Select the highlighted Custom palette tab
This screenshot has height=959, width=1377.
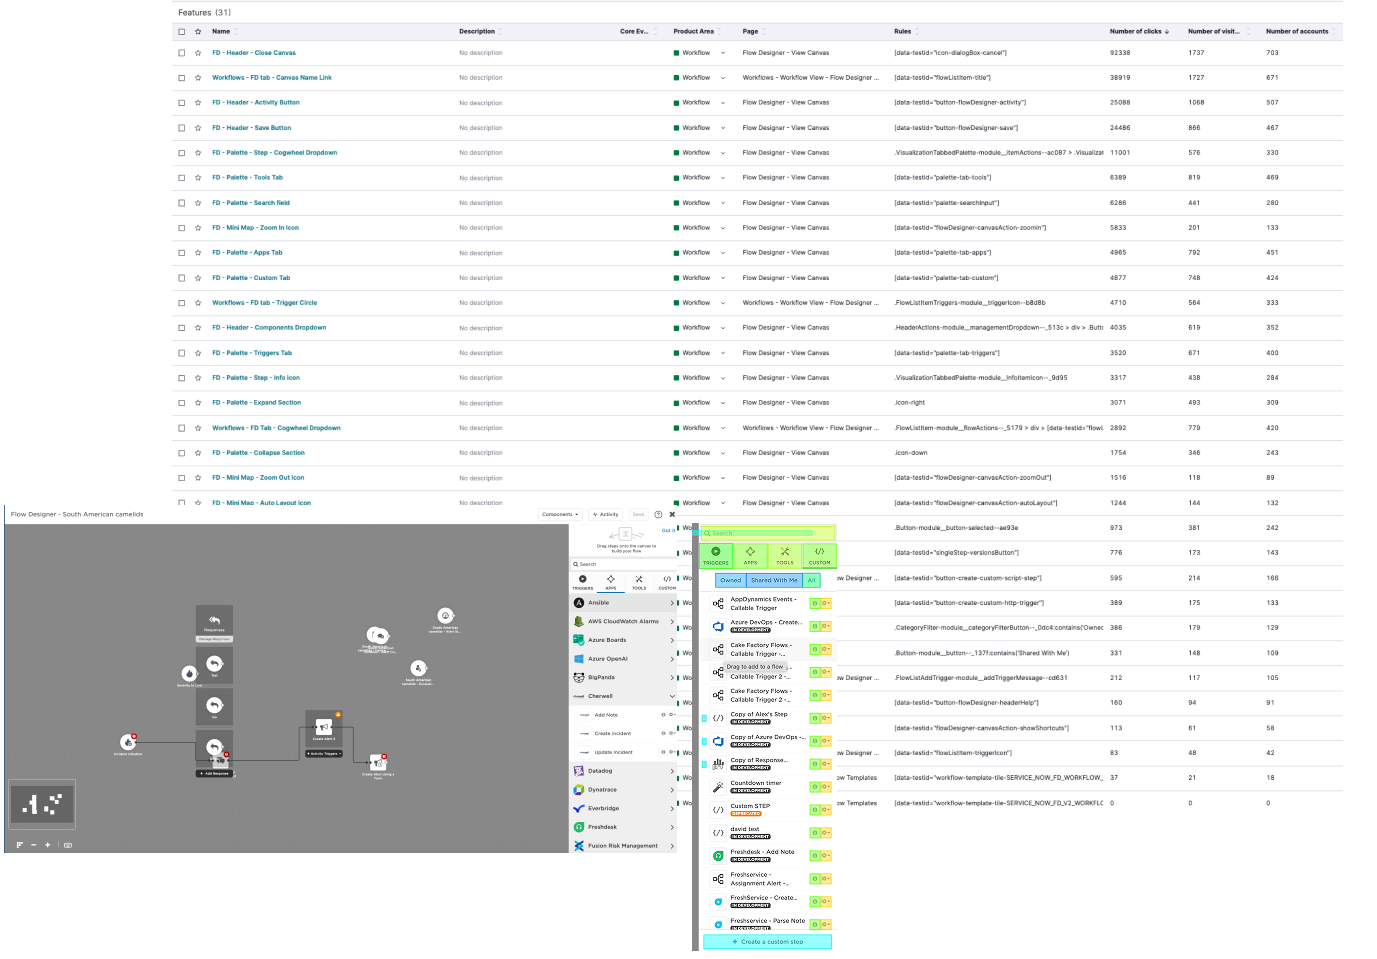pos(819,556)
